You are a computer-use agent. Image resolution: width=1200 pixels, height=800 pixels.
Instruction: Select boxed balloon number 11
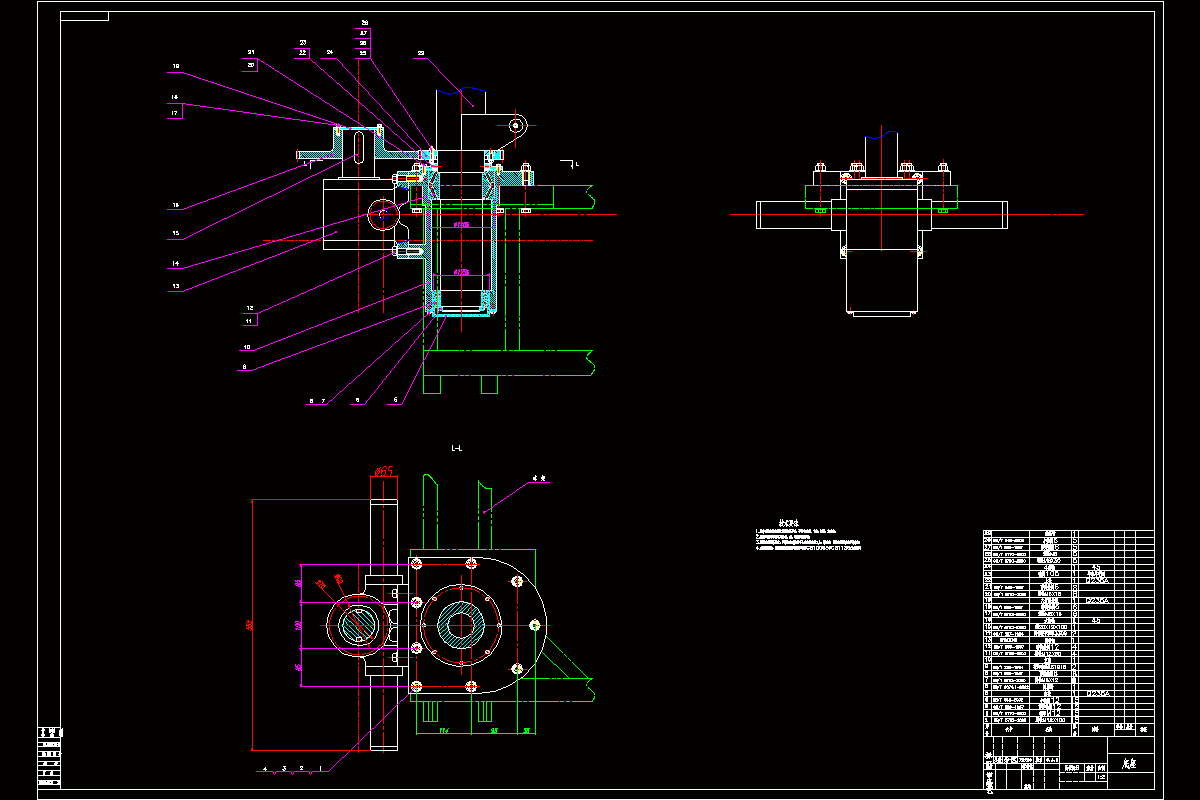[x=249, y=320]
